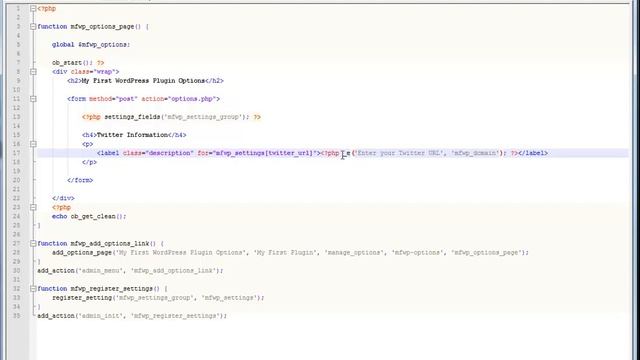This screenshot has width=640, height=360.
Task: Click on 'settings_fields' function call
Action: coord(132,117)
